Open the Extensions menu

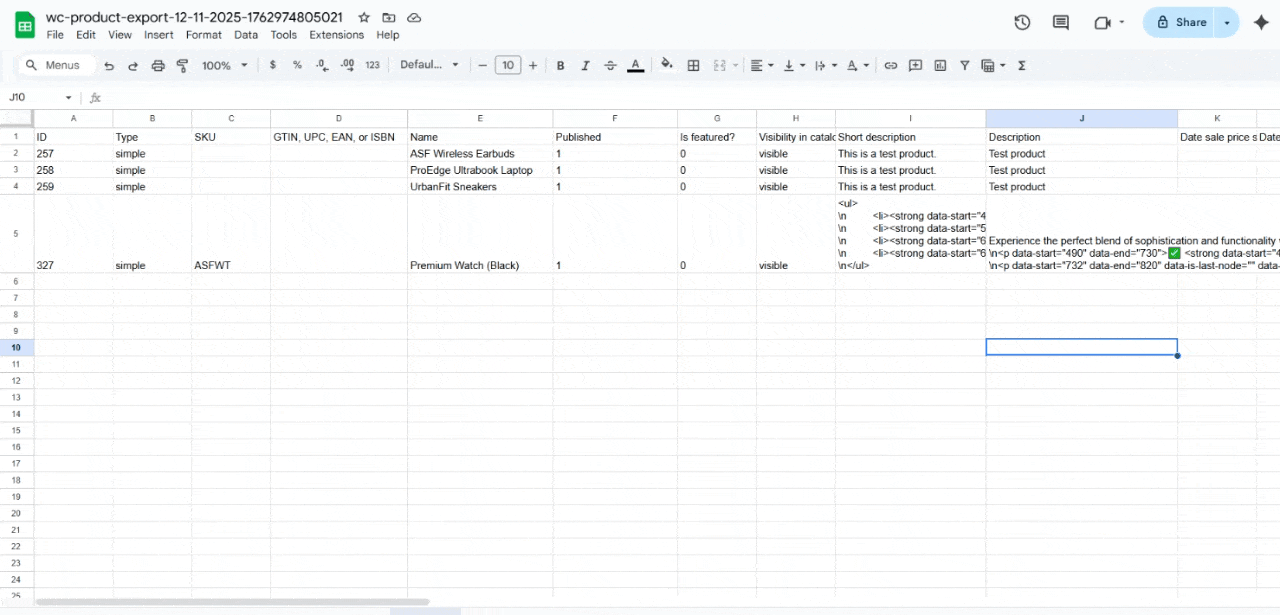[x=336, y=34]
